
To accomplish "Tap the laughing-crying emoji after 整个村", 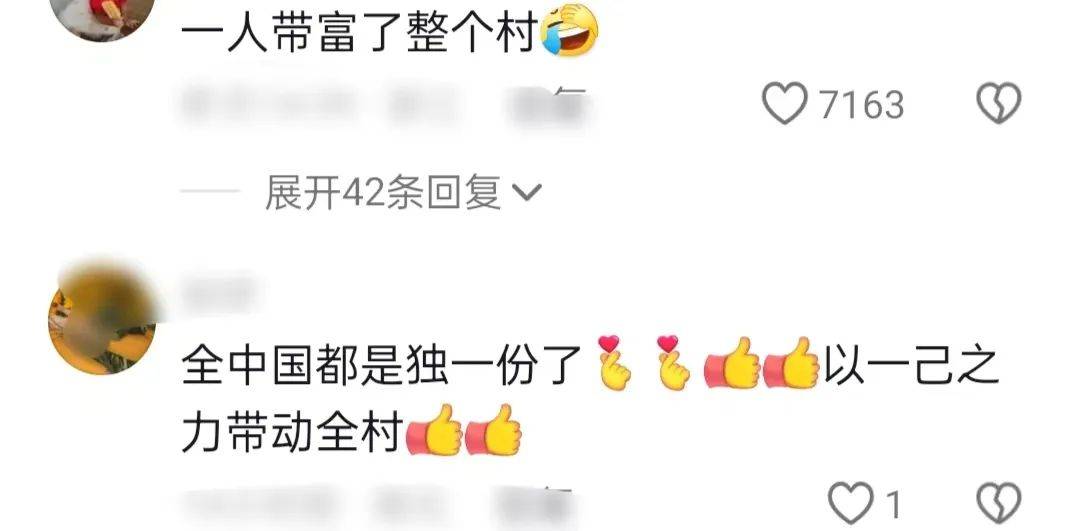I will 569,30.
